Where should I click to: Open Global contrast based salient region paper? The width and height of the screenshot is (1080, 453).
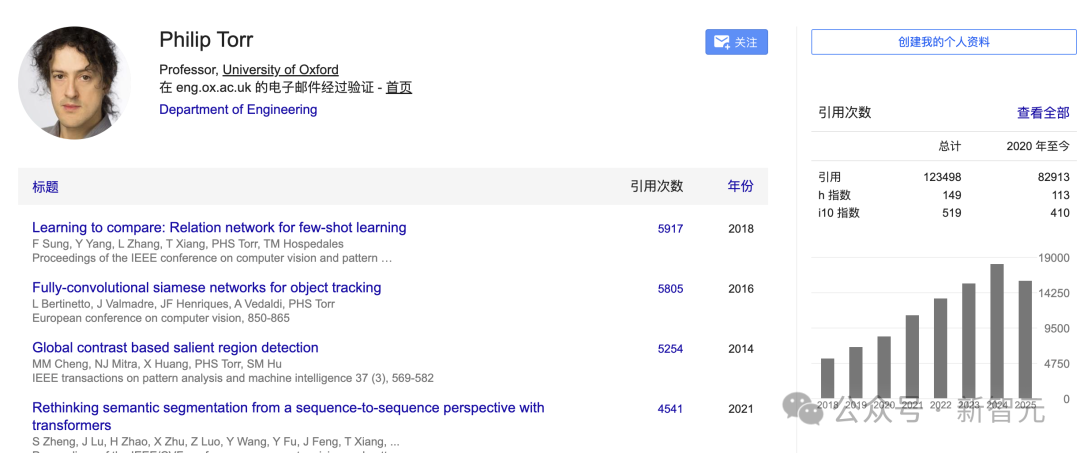pyautogui.click(x=175, y=348)
